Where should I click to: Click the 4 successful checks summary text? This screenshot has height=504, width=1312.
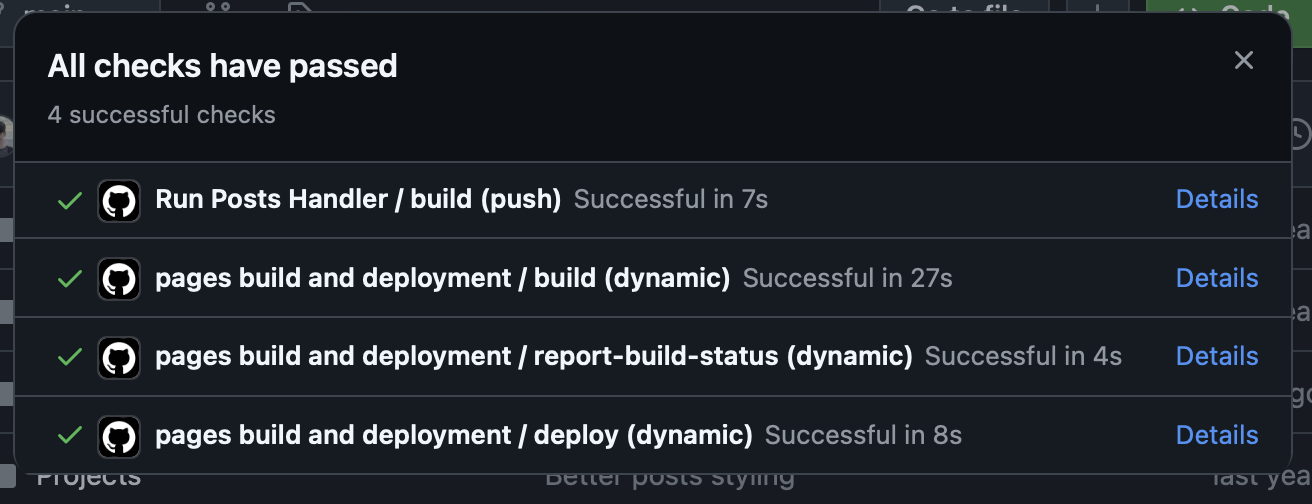[x=162, y=115]
